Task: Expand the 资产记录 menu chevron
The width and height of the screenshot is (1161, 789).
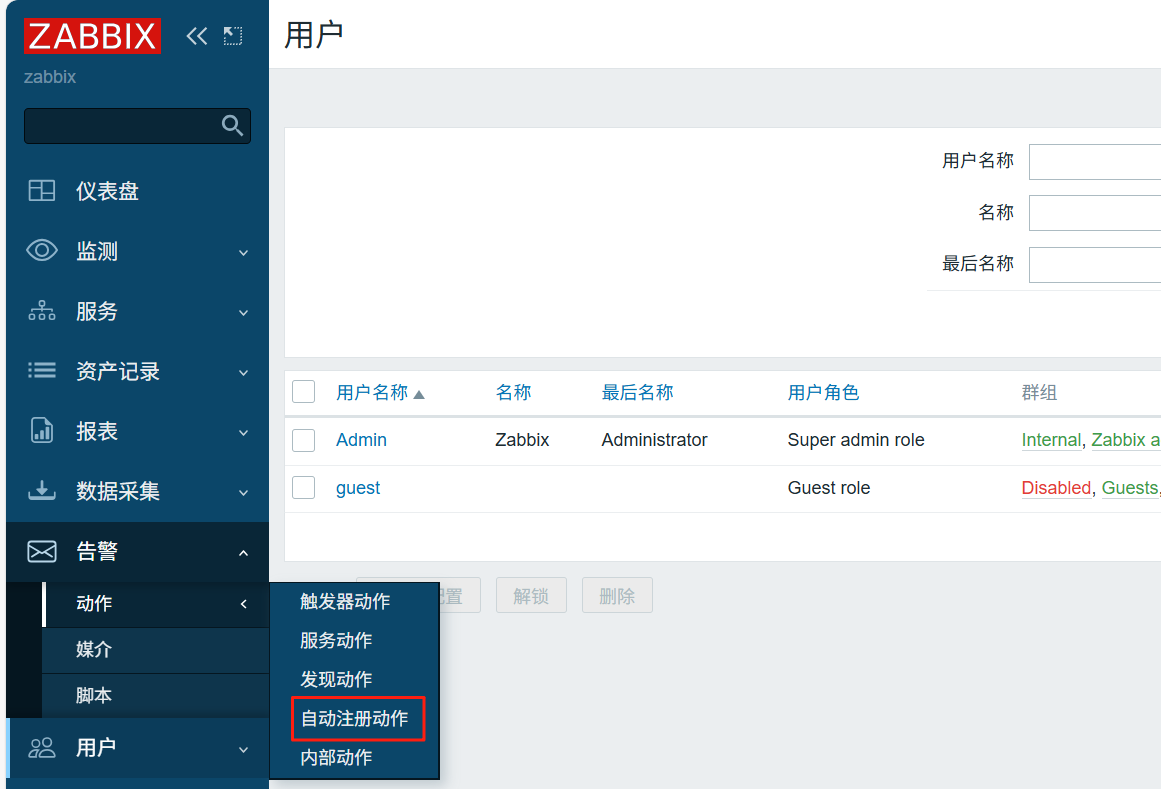Action: coord(244,372)
